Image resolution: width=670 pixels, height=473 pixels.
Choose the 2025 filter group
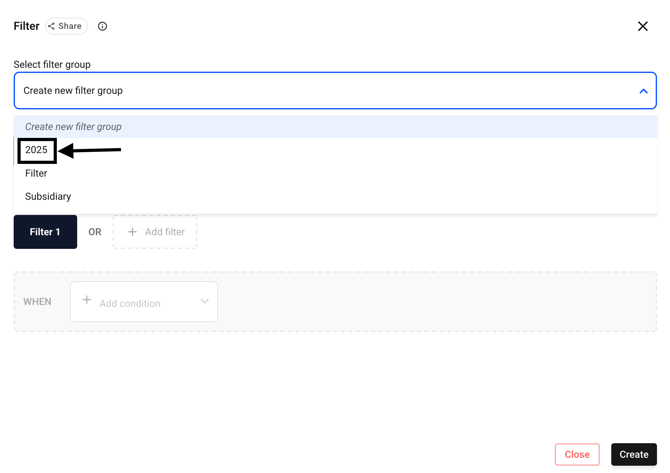pos(37,150)
